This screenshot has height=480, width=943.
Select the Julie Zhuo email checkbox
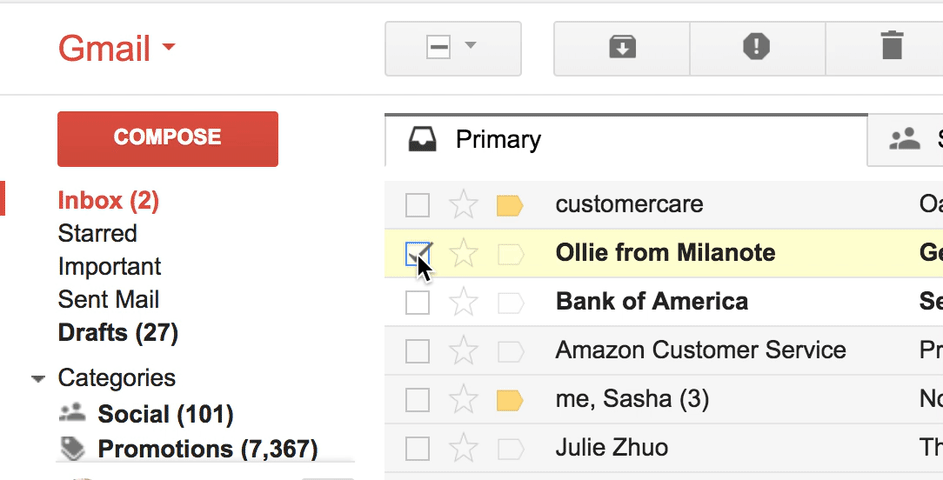(417, 448)
